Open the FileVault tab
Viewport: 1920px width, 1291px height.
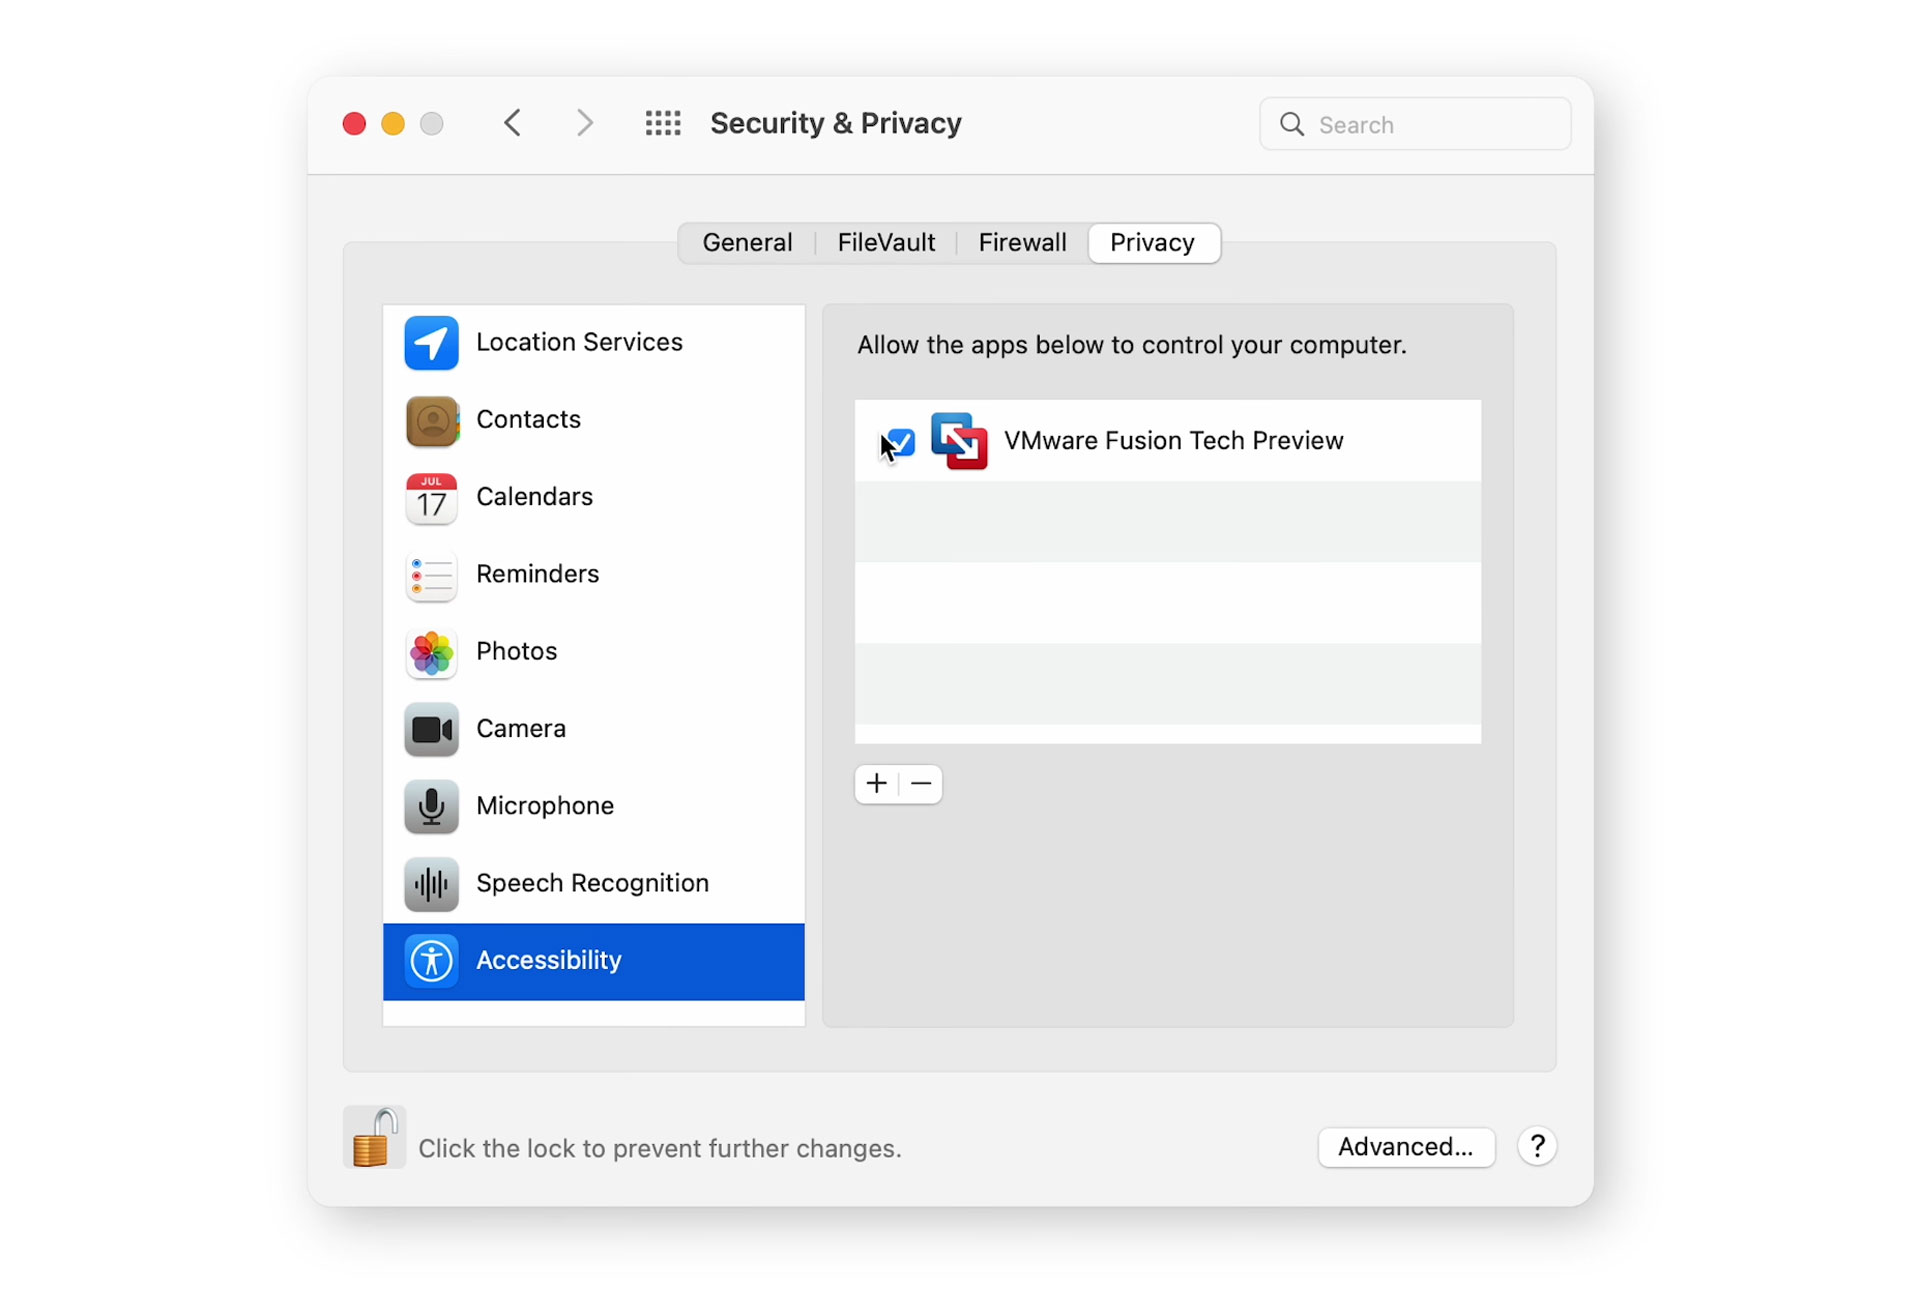[886, 243]
